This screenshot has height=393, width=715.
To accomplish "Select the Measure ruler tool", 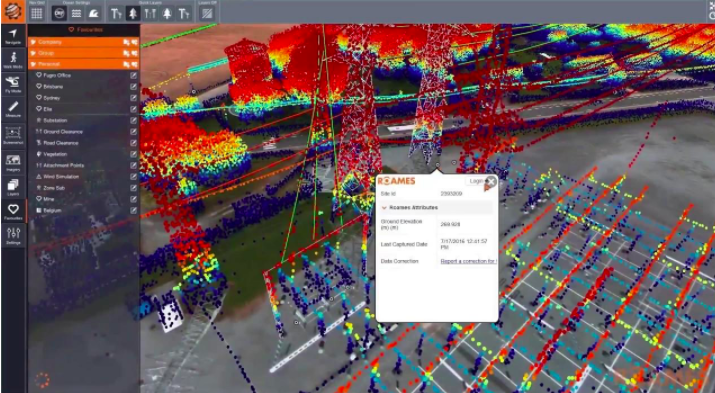I will pos(13,109).
